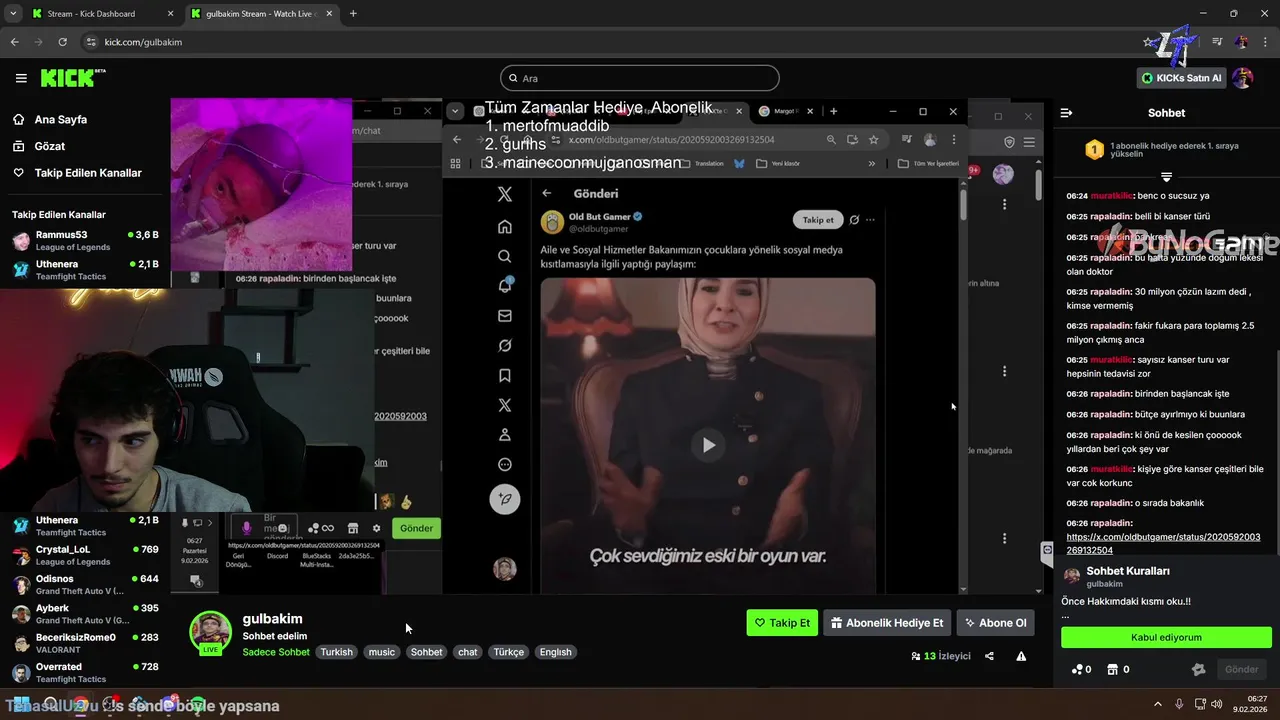The height and width of the screenshot is (720, 1280).
Task: Click the Sohbet tag chip
Action: (426, 652)
